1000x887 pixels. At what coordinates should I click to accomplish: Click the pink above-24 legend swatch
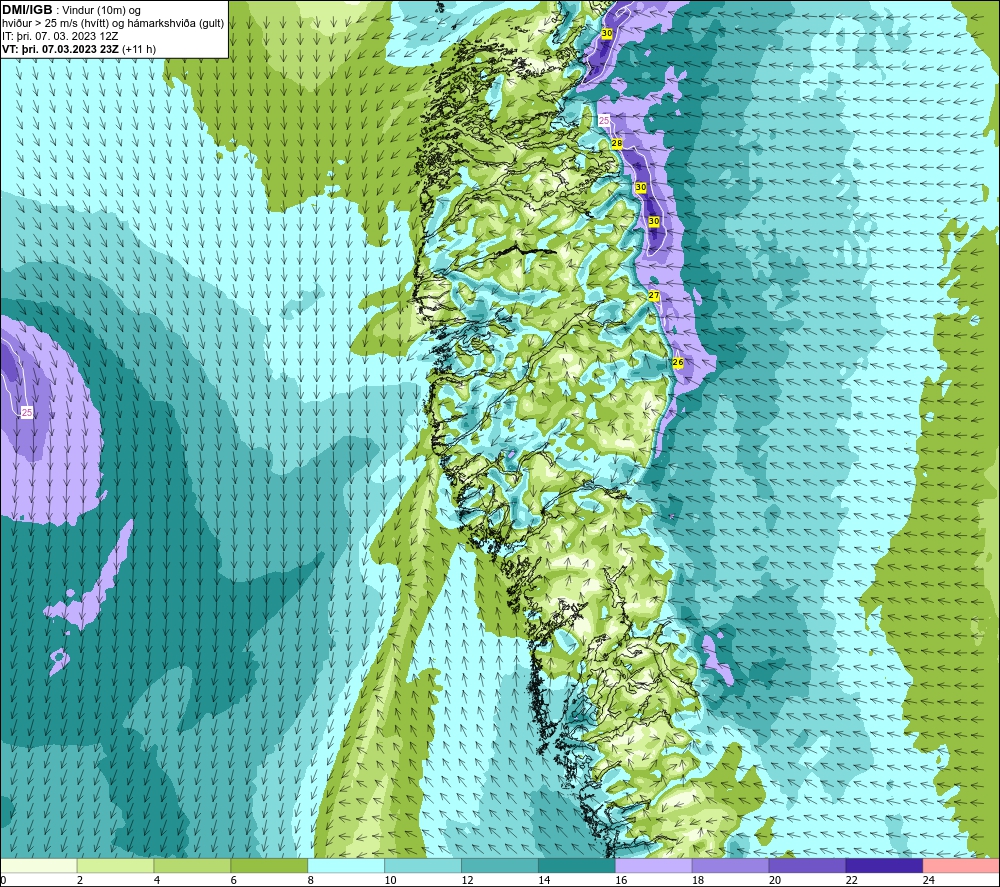[961, 865]
